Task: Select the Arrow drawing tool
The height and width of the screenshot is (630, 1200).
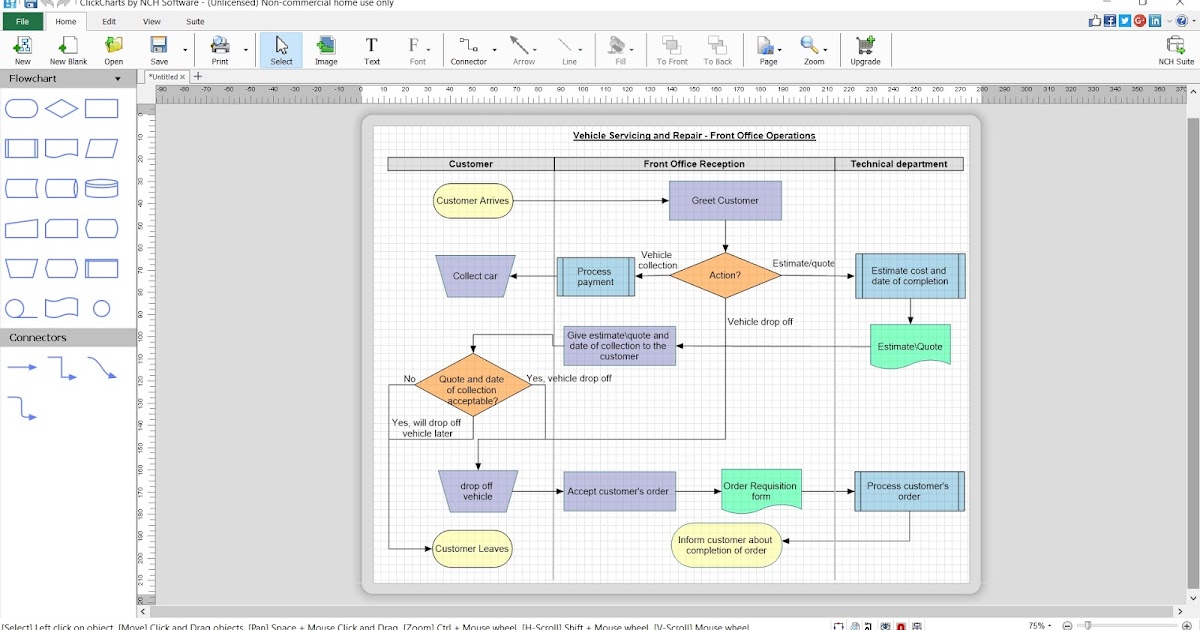Action: 520,47
